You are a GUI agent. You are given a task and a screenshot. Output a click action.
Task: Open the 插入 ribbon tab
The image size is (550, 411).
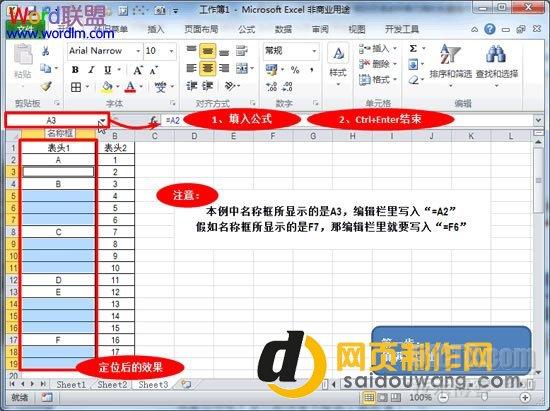156,29
